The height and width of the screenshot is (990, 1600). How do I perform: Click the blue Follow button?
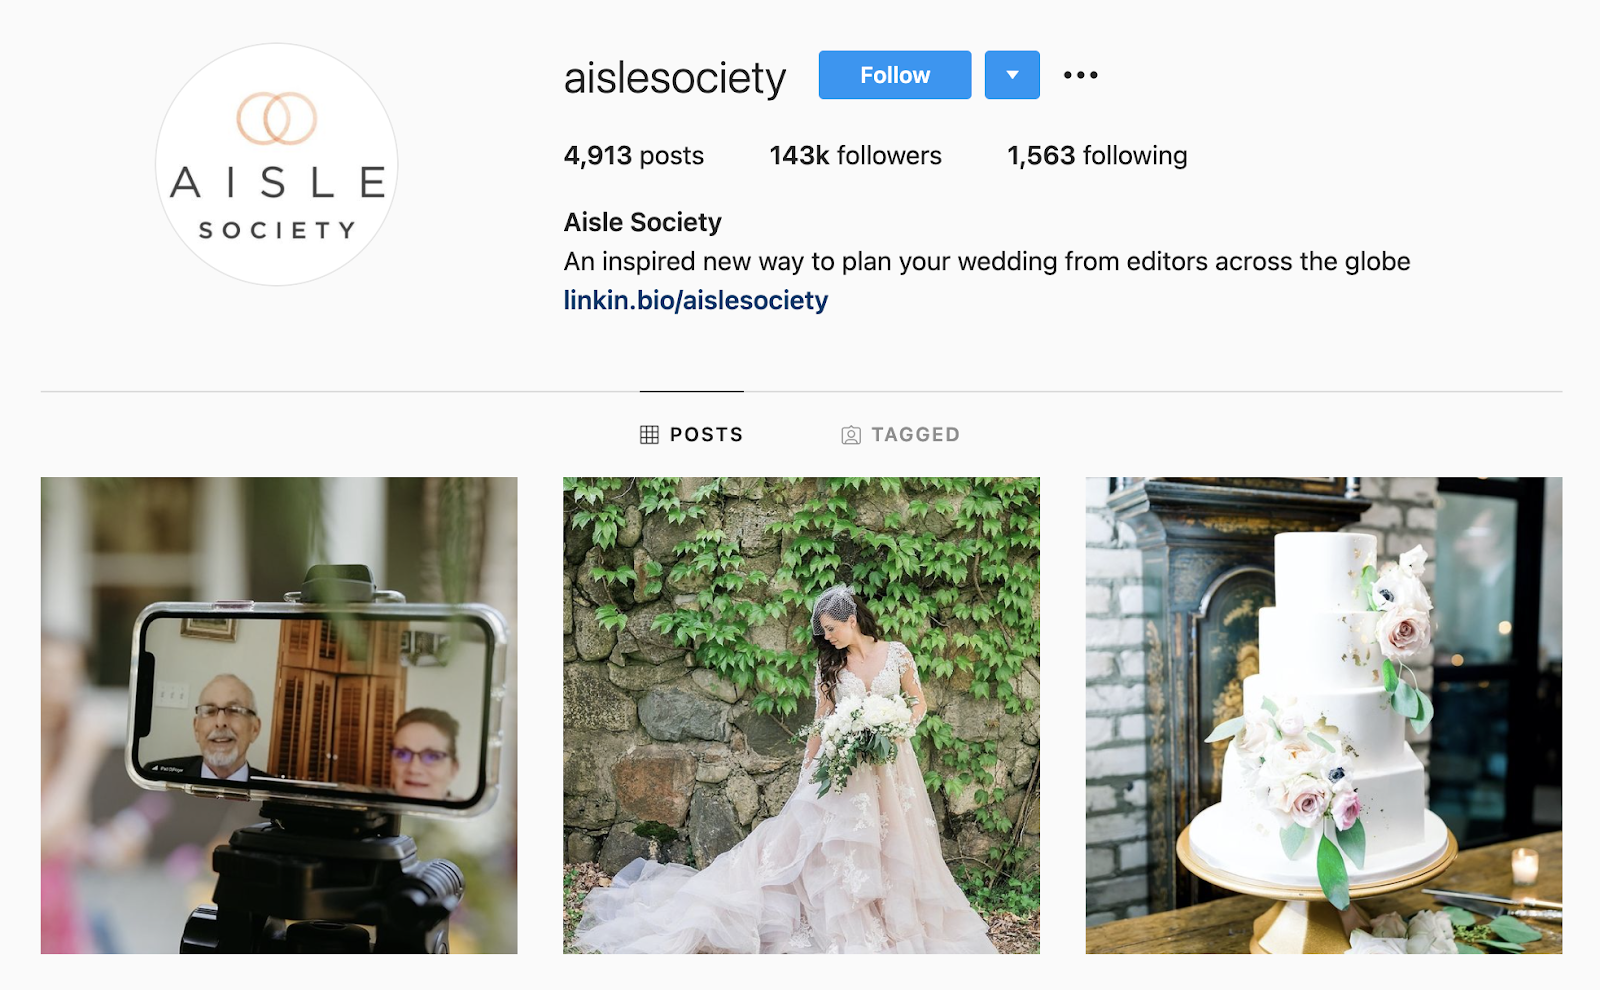tap(894, 75)
